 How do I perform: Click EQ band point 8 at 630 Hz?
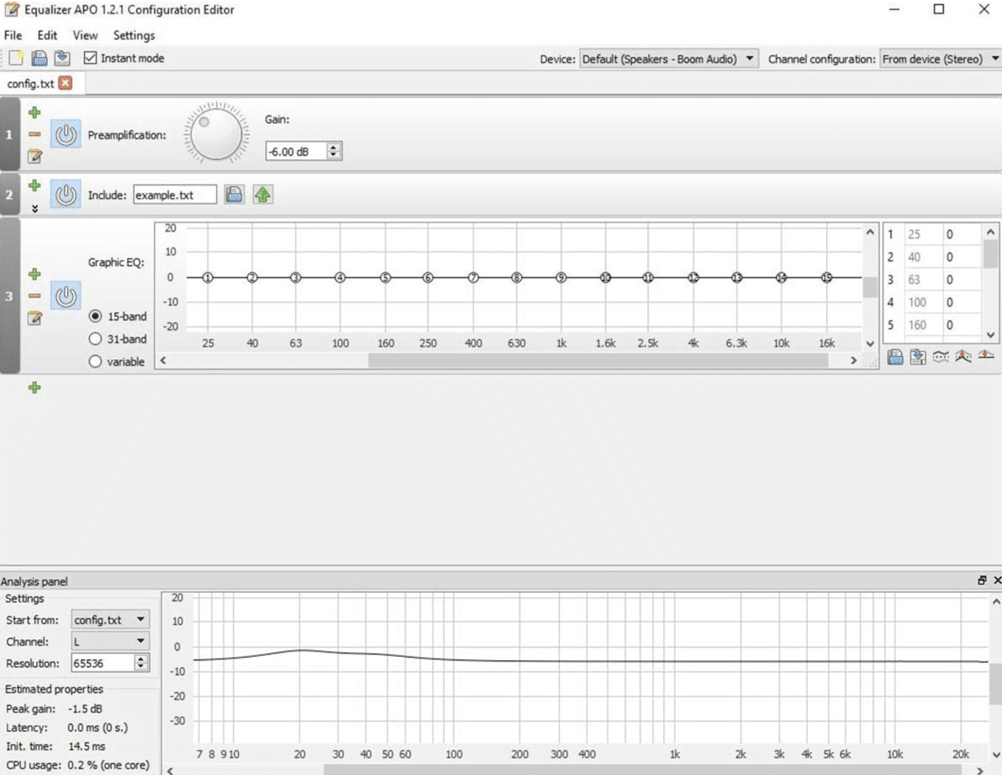point(516,277)
